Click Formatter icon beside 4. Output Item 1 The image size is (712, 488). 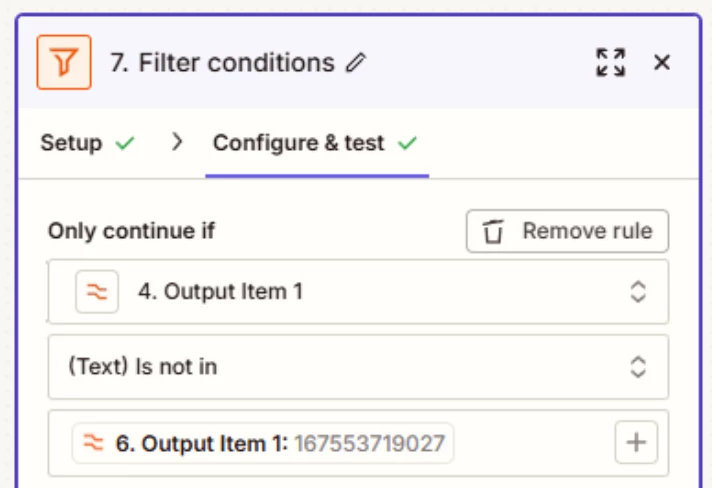(x=97, y=292)
